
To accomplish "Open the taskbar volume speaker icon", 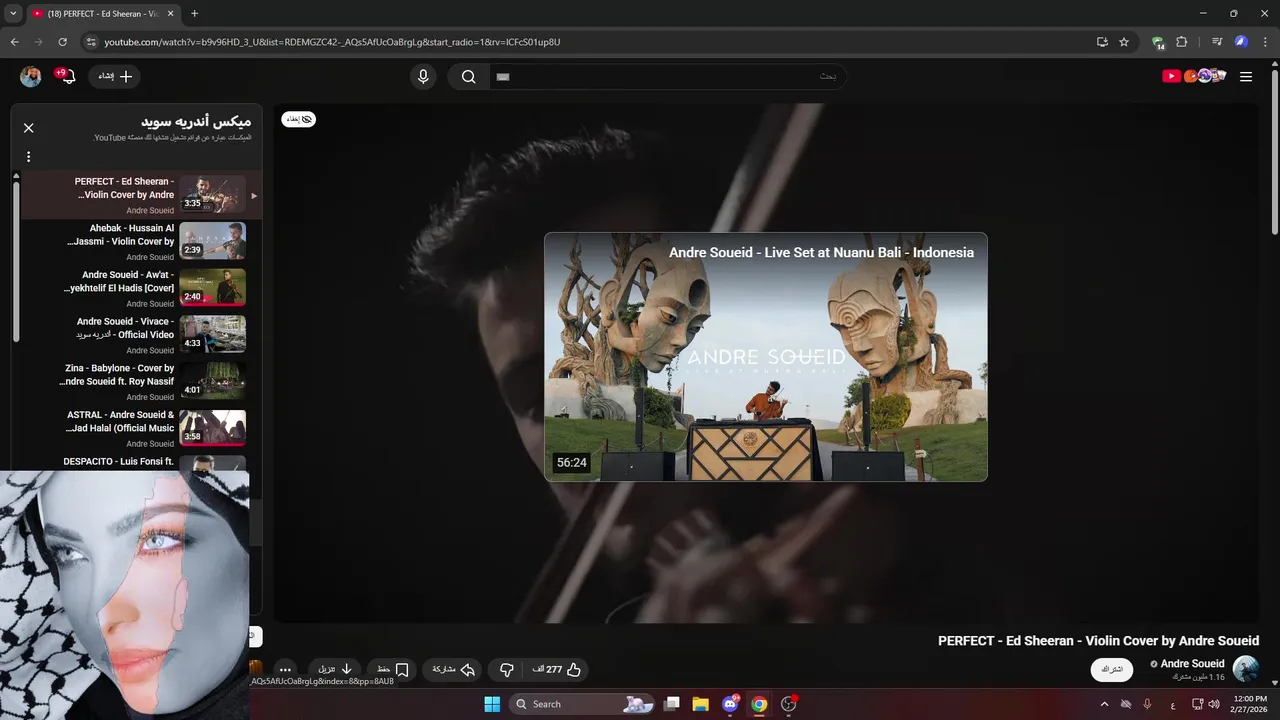I will pyautogui.click(x=1215, y=704).
